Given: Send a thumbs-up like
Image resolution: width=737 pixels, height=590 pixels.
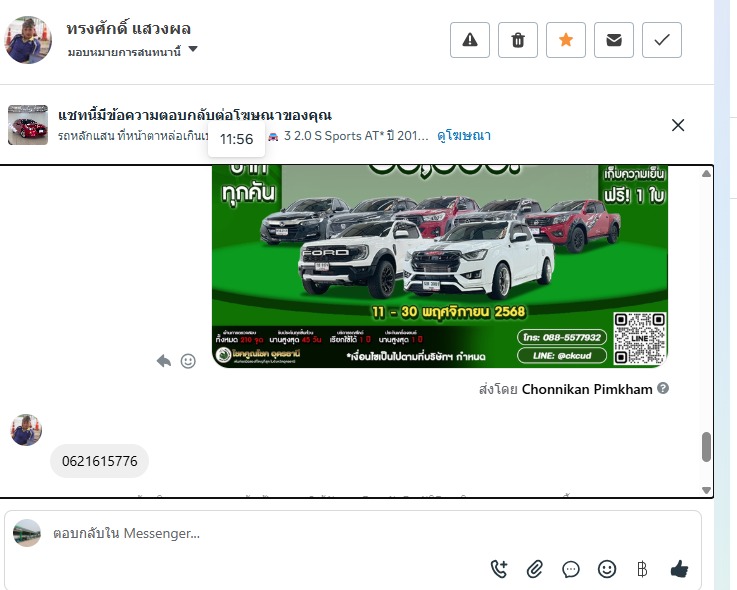Looking at the screenshot, I should coord(679,569).
